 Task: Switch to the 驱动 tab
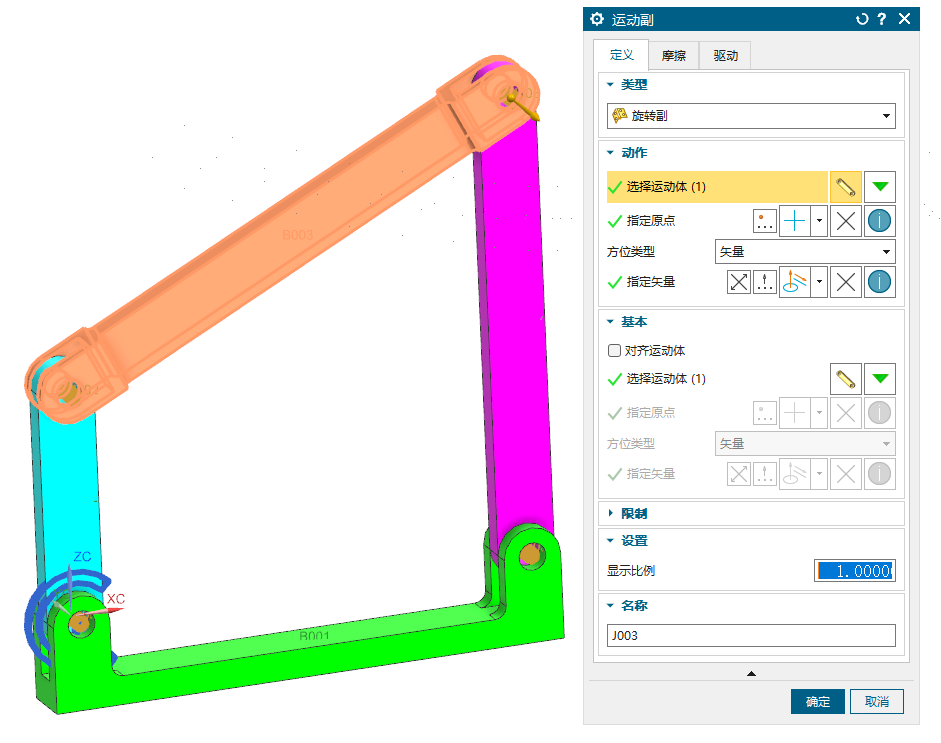coord(725,56)
